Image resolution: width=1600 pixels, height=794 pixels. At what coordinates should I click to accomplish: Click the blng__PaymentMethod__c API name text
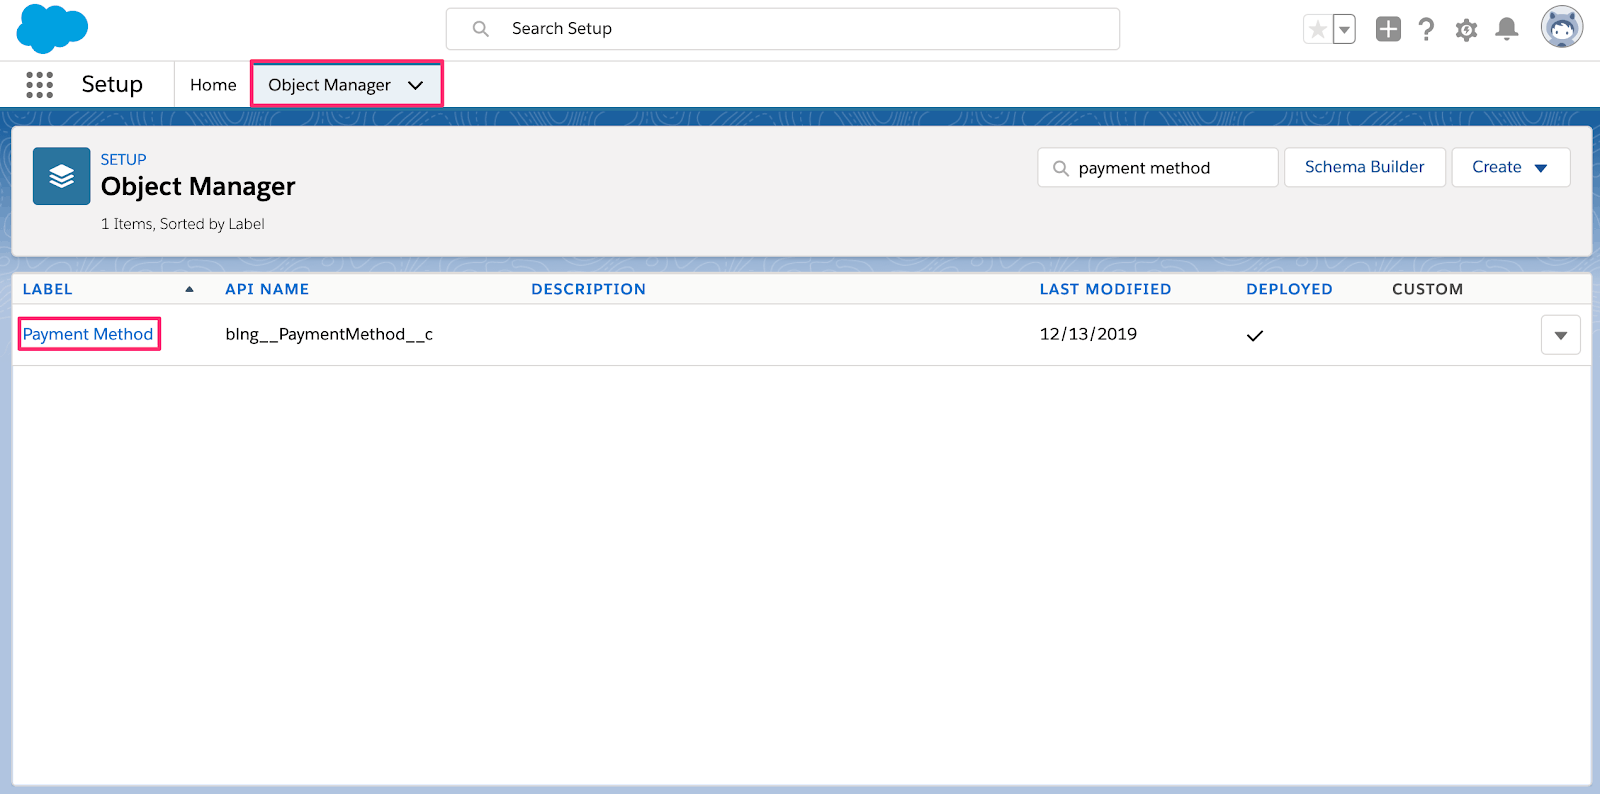329,334
